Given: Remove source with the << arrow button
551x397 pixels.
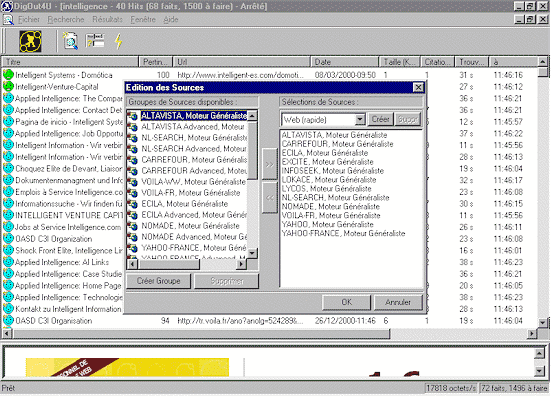Looking at the screenshot, I should (270, 198).
